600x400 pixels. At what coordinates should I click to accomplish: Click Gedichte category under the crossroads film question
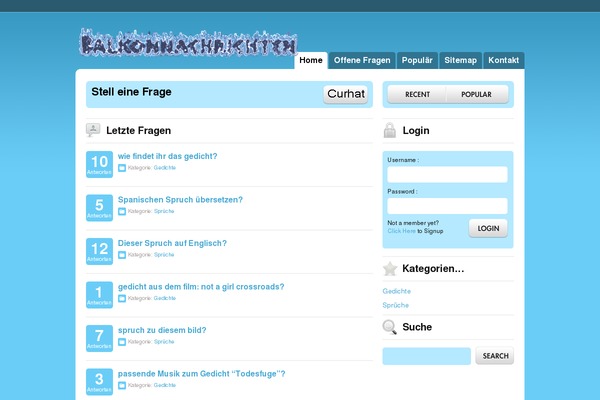[x=165, y=298]
